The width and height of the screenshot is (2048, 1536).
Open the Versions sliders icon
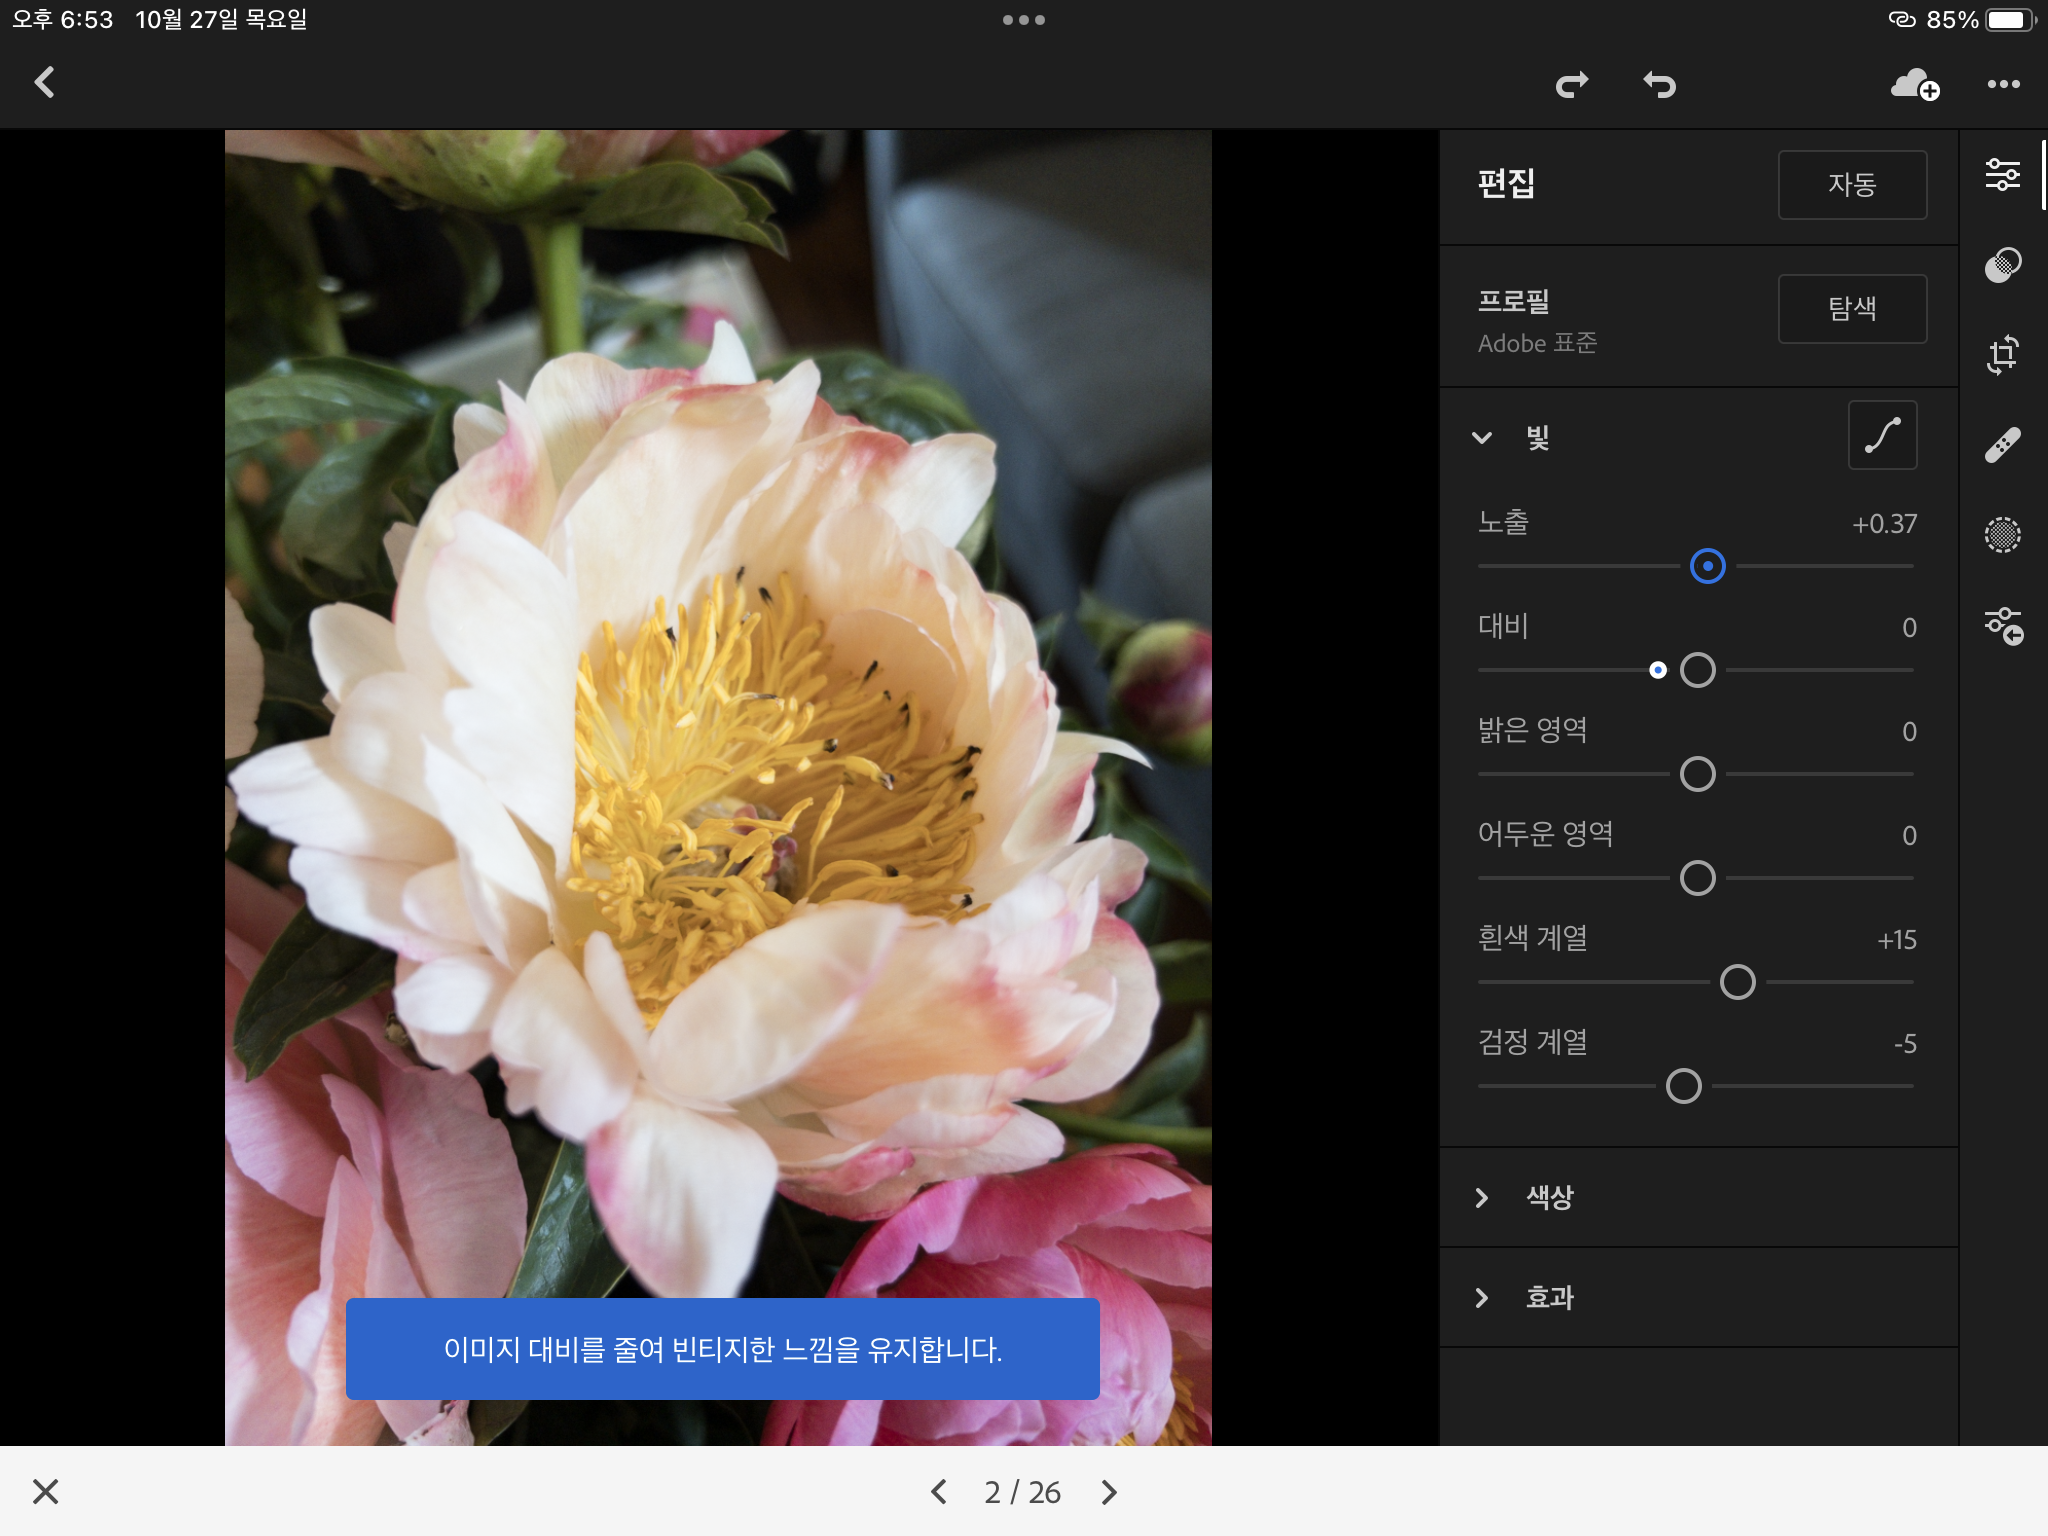coord(2003,626)
